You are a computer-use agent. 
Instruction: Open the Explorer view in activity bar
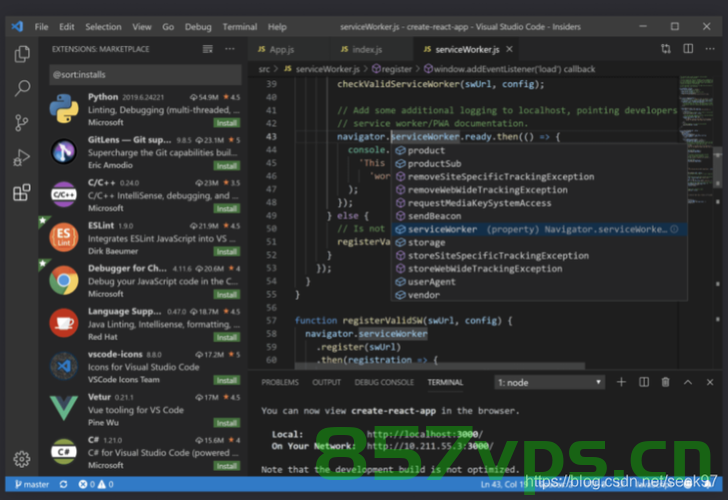[x=22, y=54]
